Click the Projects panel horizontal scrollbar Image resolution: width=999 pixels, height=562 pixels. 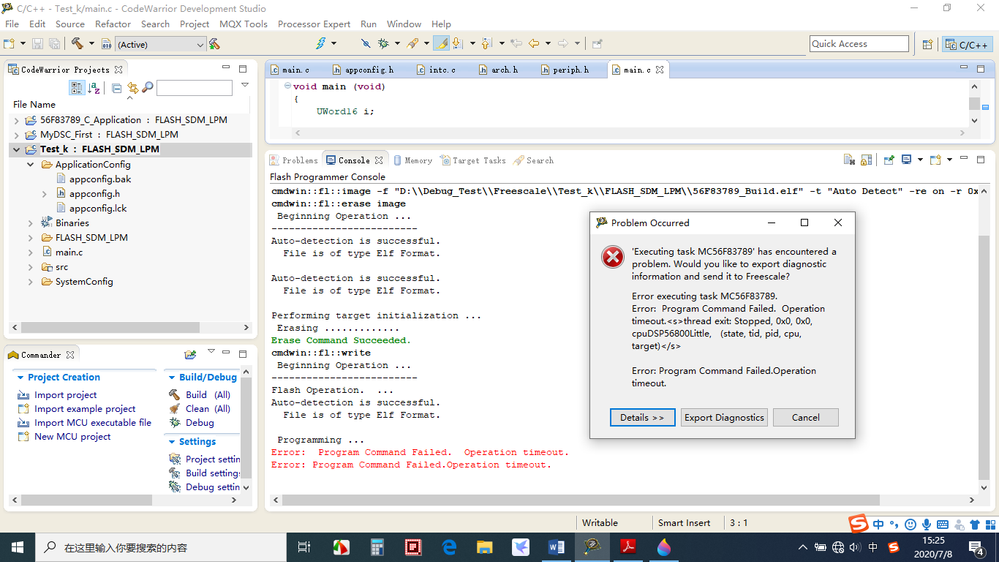tap(110, 327)
